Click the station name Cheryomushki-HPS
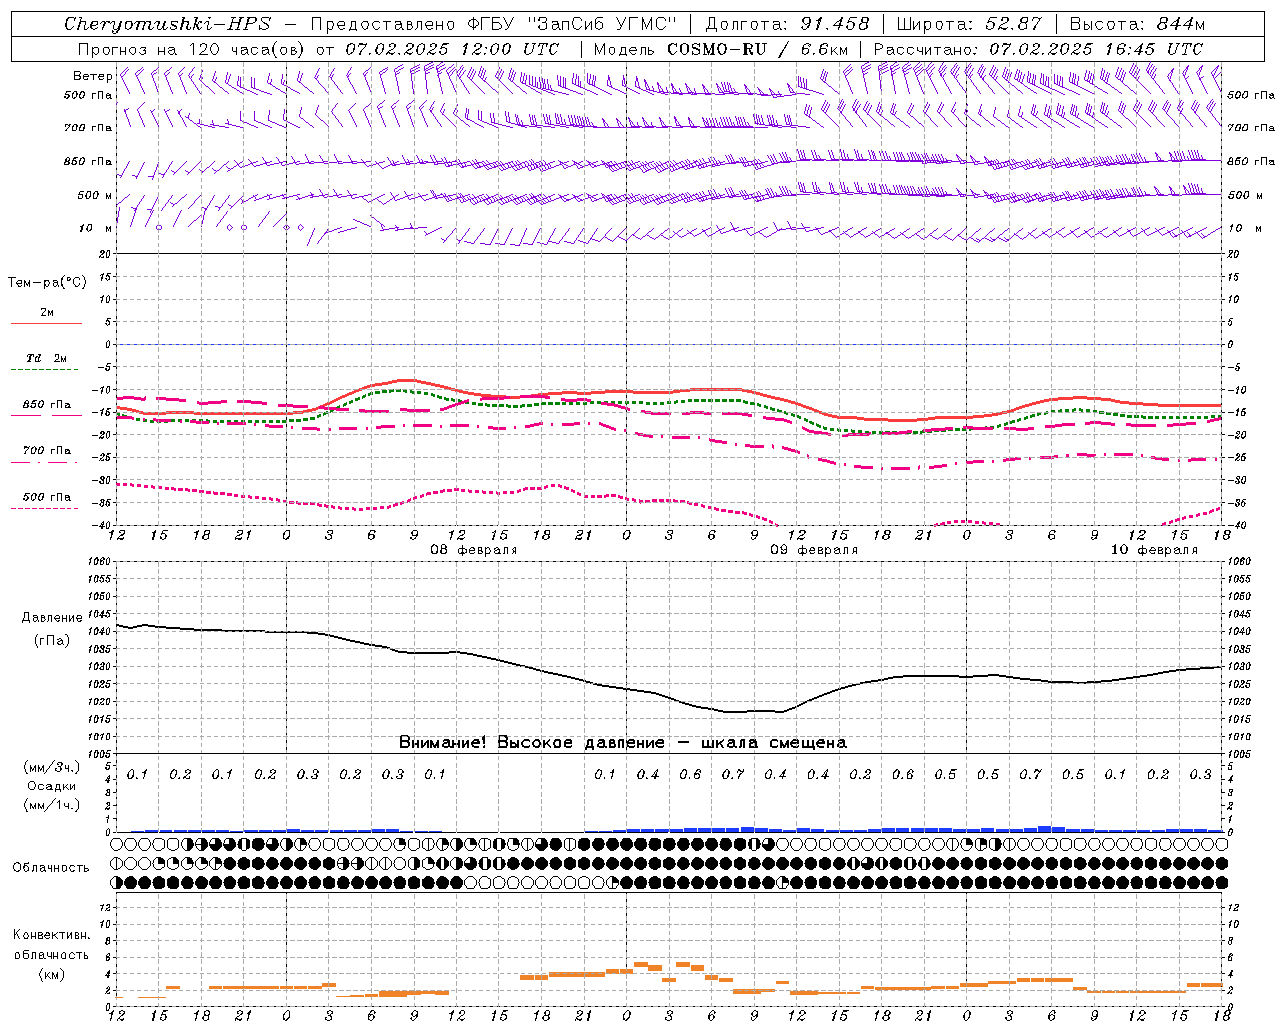 click(x=167, y=24)
